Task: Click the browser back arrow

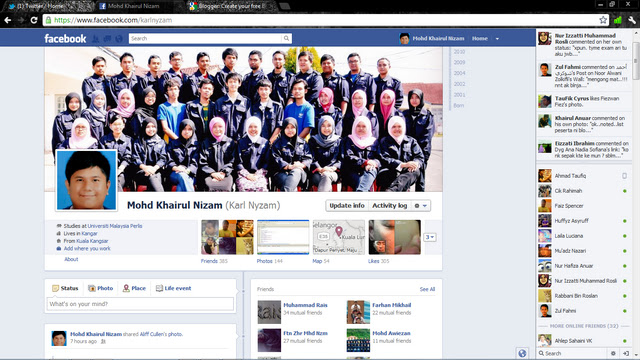Action: tap(8, 20)
